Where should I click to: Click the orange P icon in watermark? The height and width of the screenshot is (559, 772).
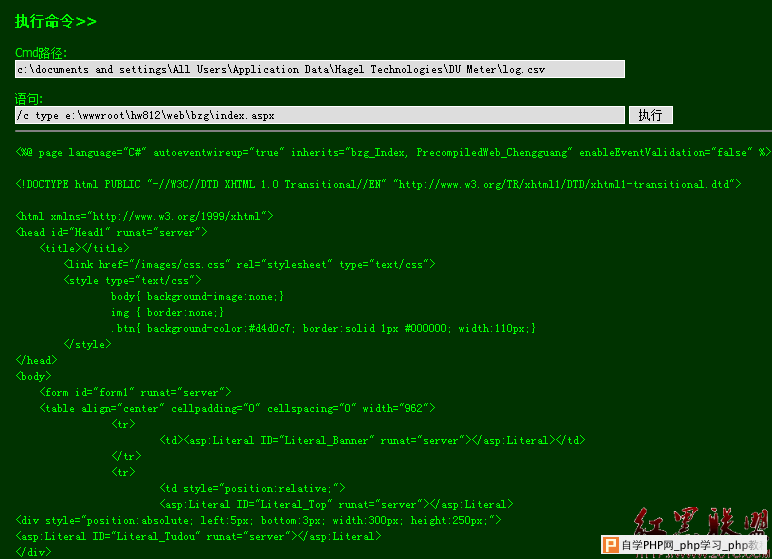tap(609, 545)
